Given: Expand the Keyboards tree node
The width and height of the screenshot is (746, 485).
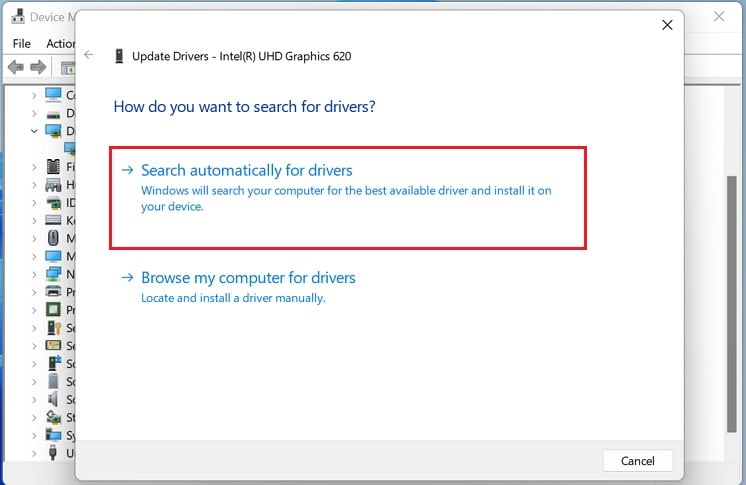Looking at the screenshot, I should (x=34, y=220).
